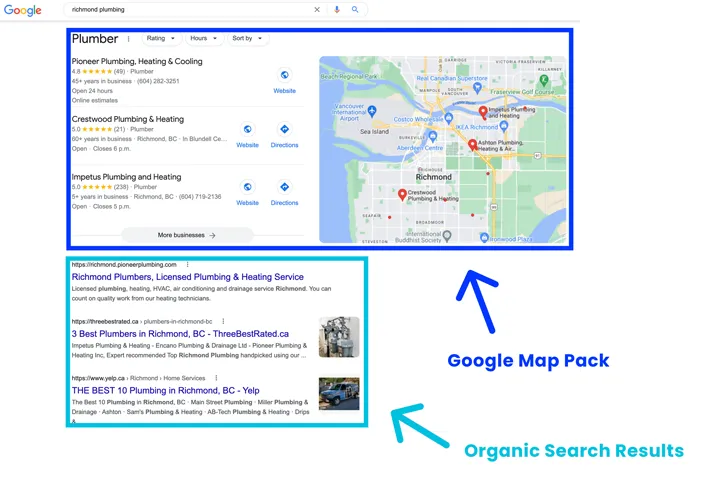Screen dimensions: 702x500
Task: Click Real Canadian Superstore map marker
Action: [x=477, y=88]
